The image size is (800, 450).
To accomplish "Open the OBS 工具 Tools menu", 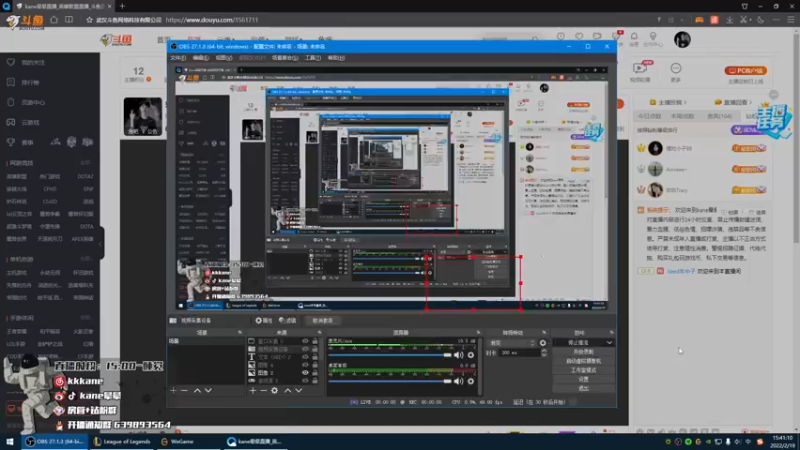I will 312,58.
